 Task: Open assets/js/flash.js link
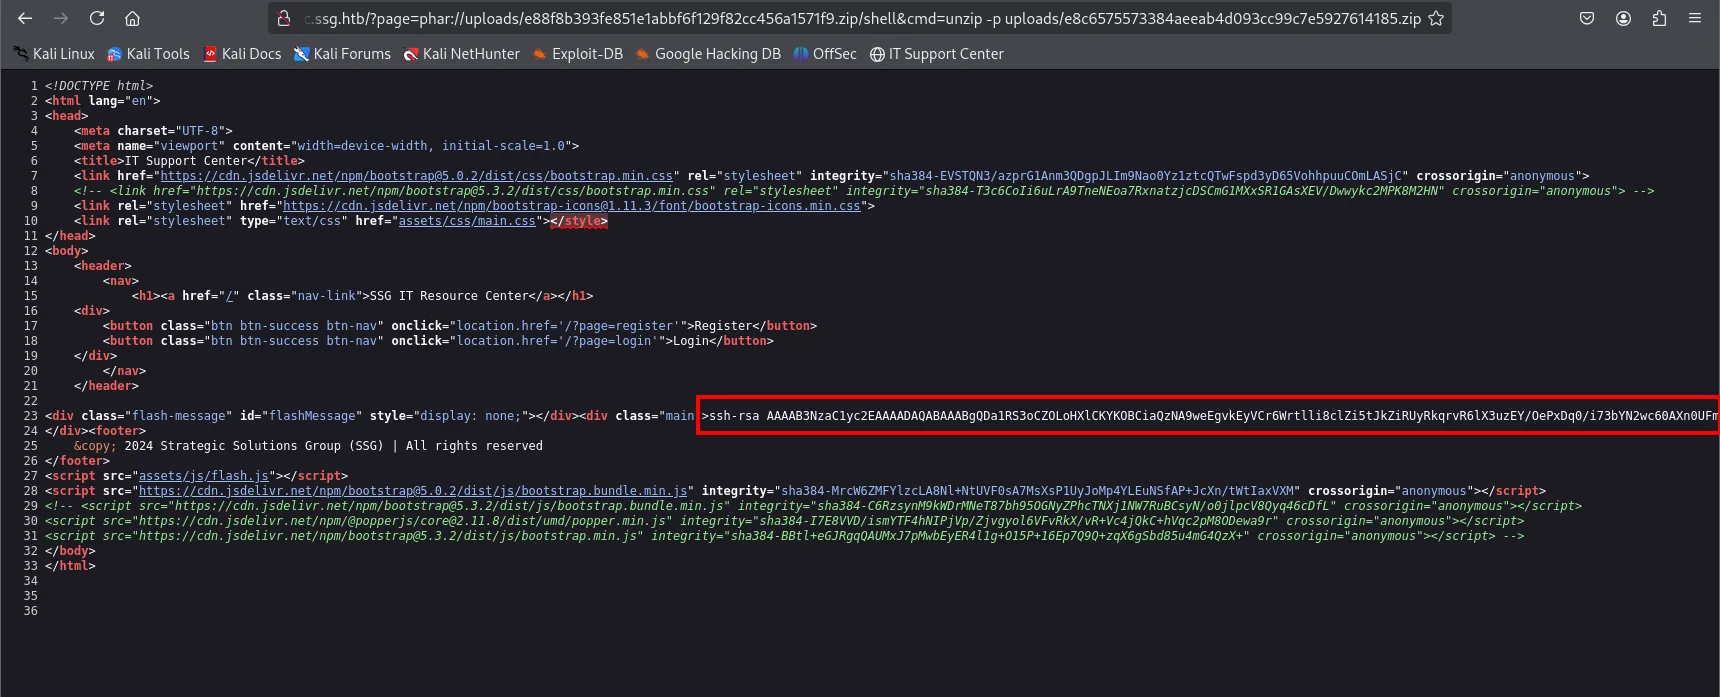coord(204,476)
